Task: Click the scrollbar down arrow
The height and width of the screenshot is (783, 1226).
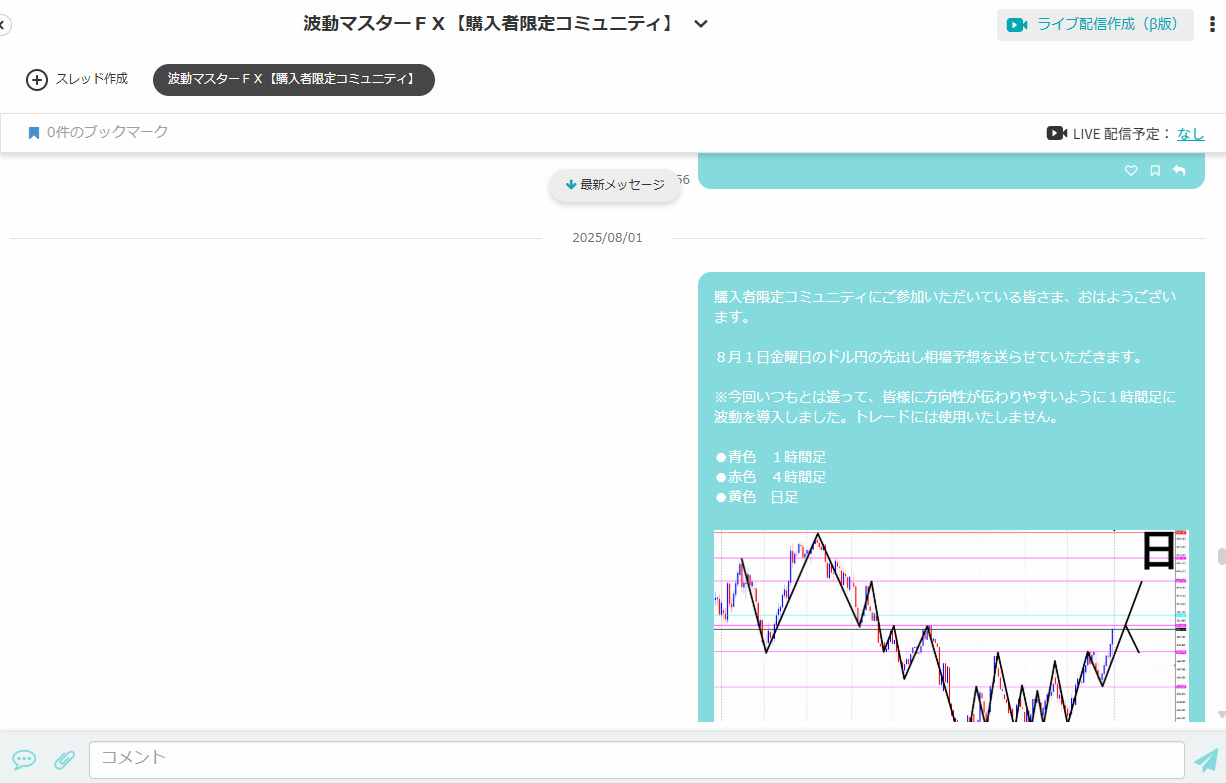Action: click(x=1221, y=715)
